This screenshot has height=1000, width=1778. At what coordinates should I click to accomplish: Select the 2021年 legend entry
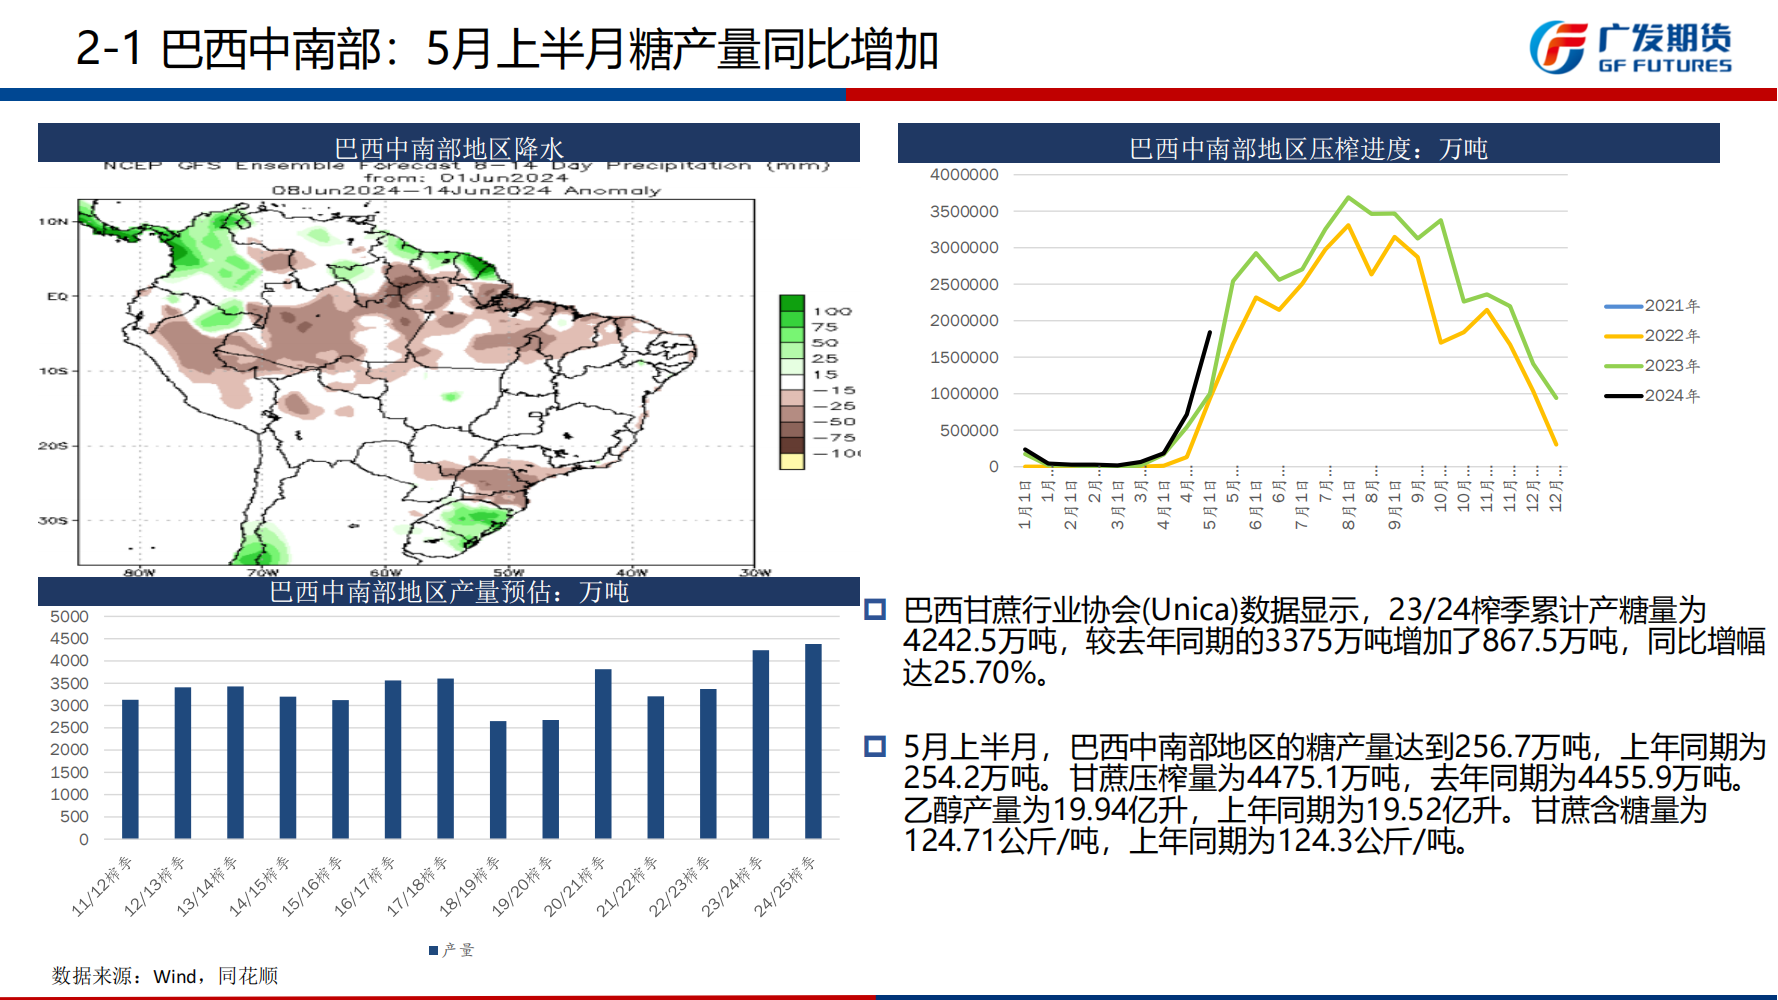coord(1651,306)
